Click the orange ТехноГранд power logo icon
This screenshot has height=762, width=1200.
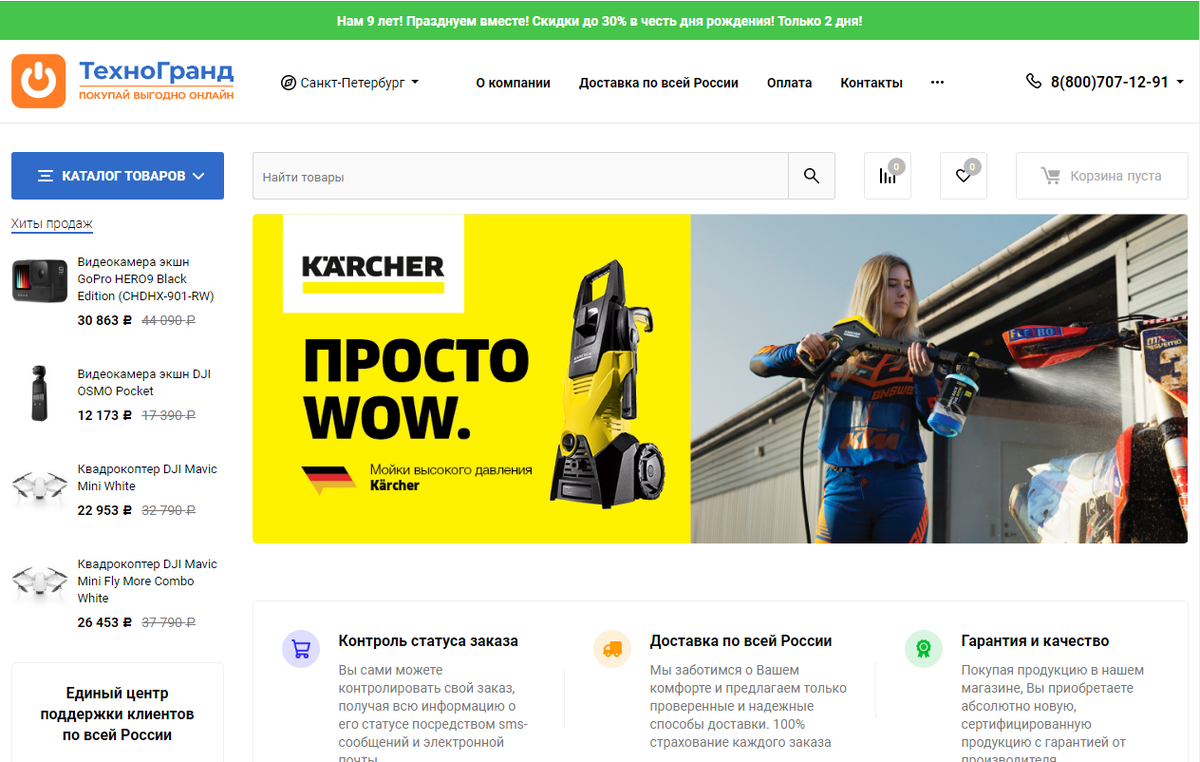38,81
